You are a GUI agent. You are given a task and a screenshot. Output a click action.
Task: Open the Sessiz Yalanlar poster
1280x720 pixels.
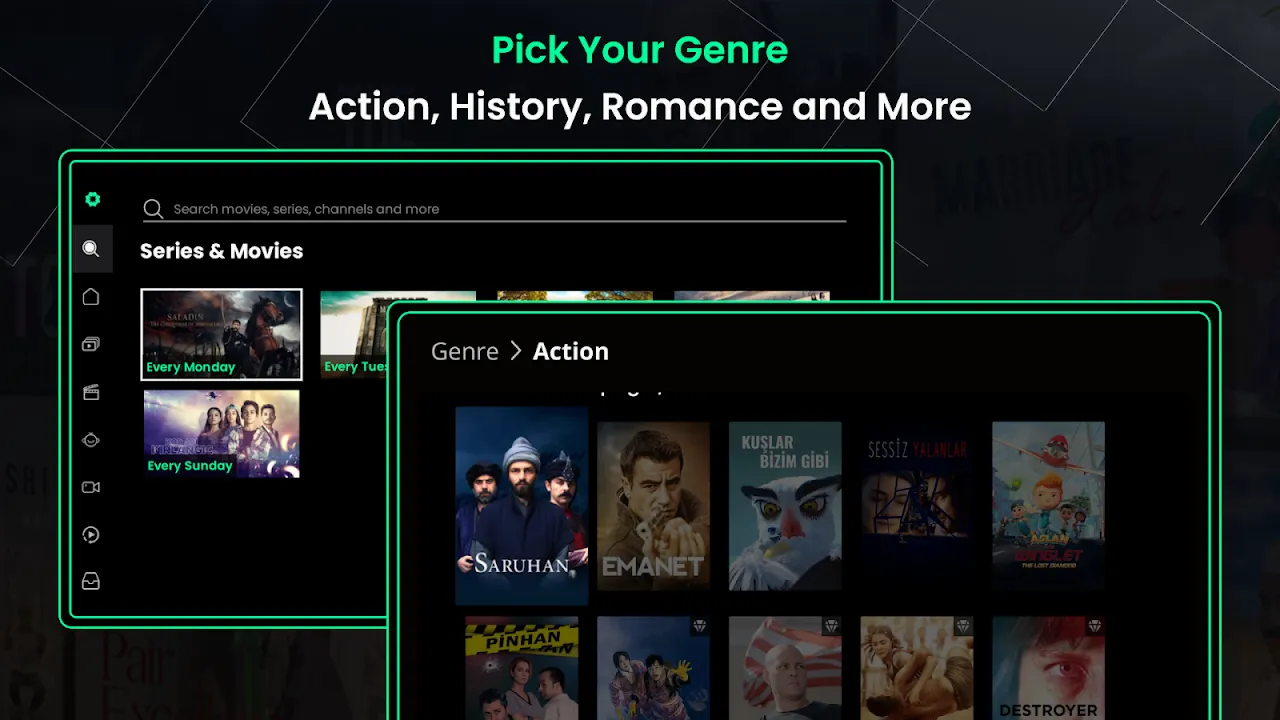pyautogui.click(x=917, y=505)
